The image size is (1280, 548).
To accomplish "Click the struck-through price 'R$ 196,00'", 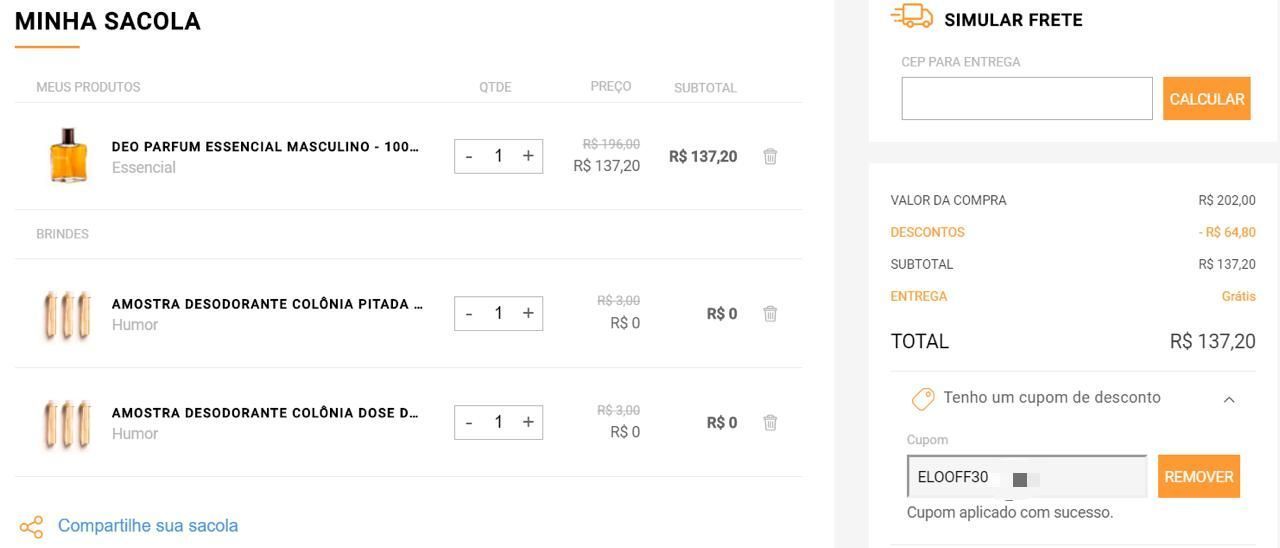I will [611, 144].
